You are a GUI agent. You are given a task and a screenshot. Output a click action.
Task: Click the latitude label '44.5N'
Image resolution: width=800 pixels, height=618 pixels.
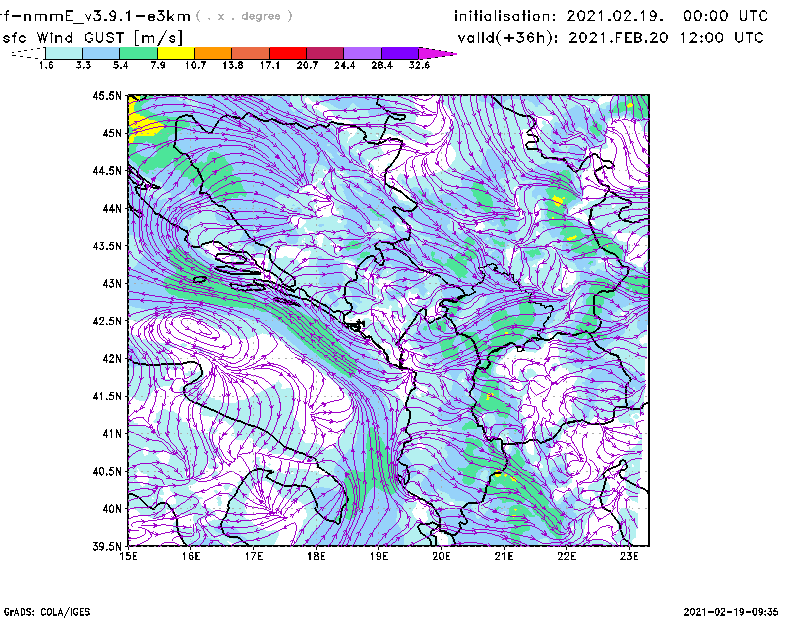coord(107,170)
